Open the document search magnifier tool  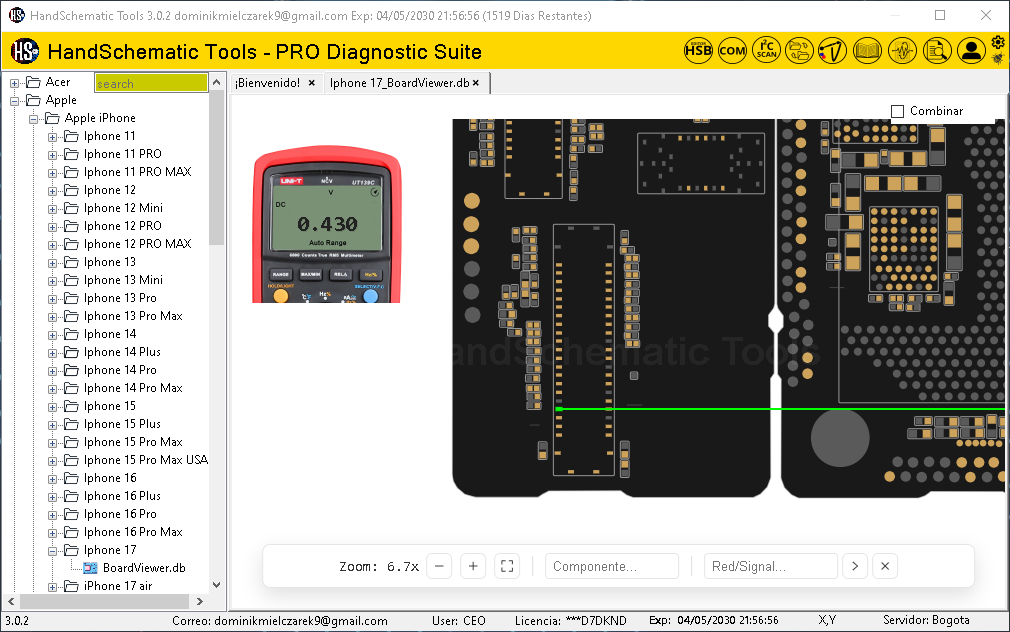point(937,50)
